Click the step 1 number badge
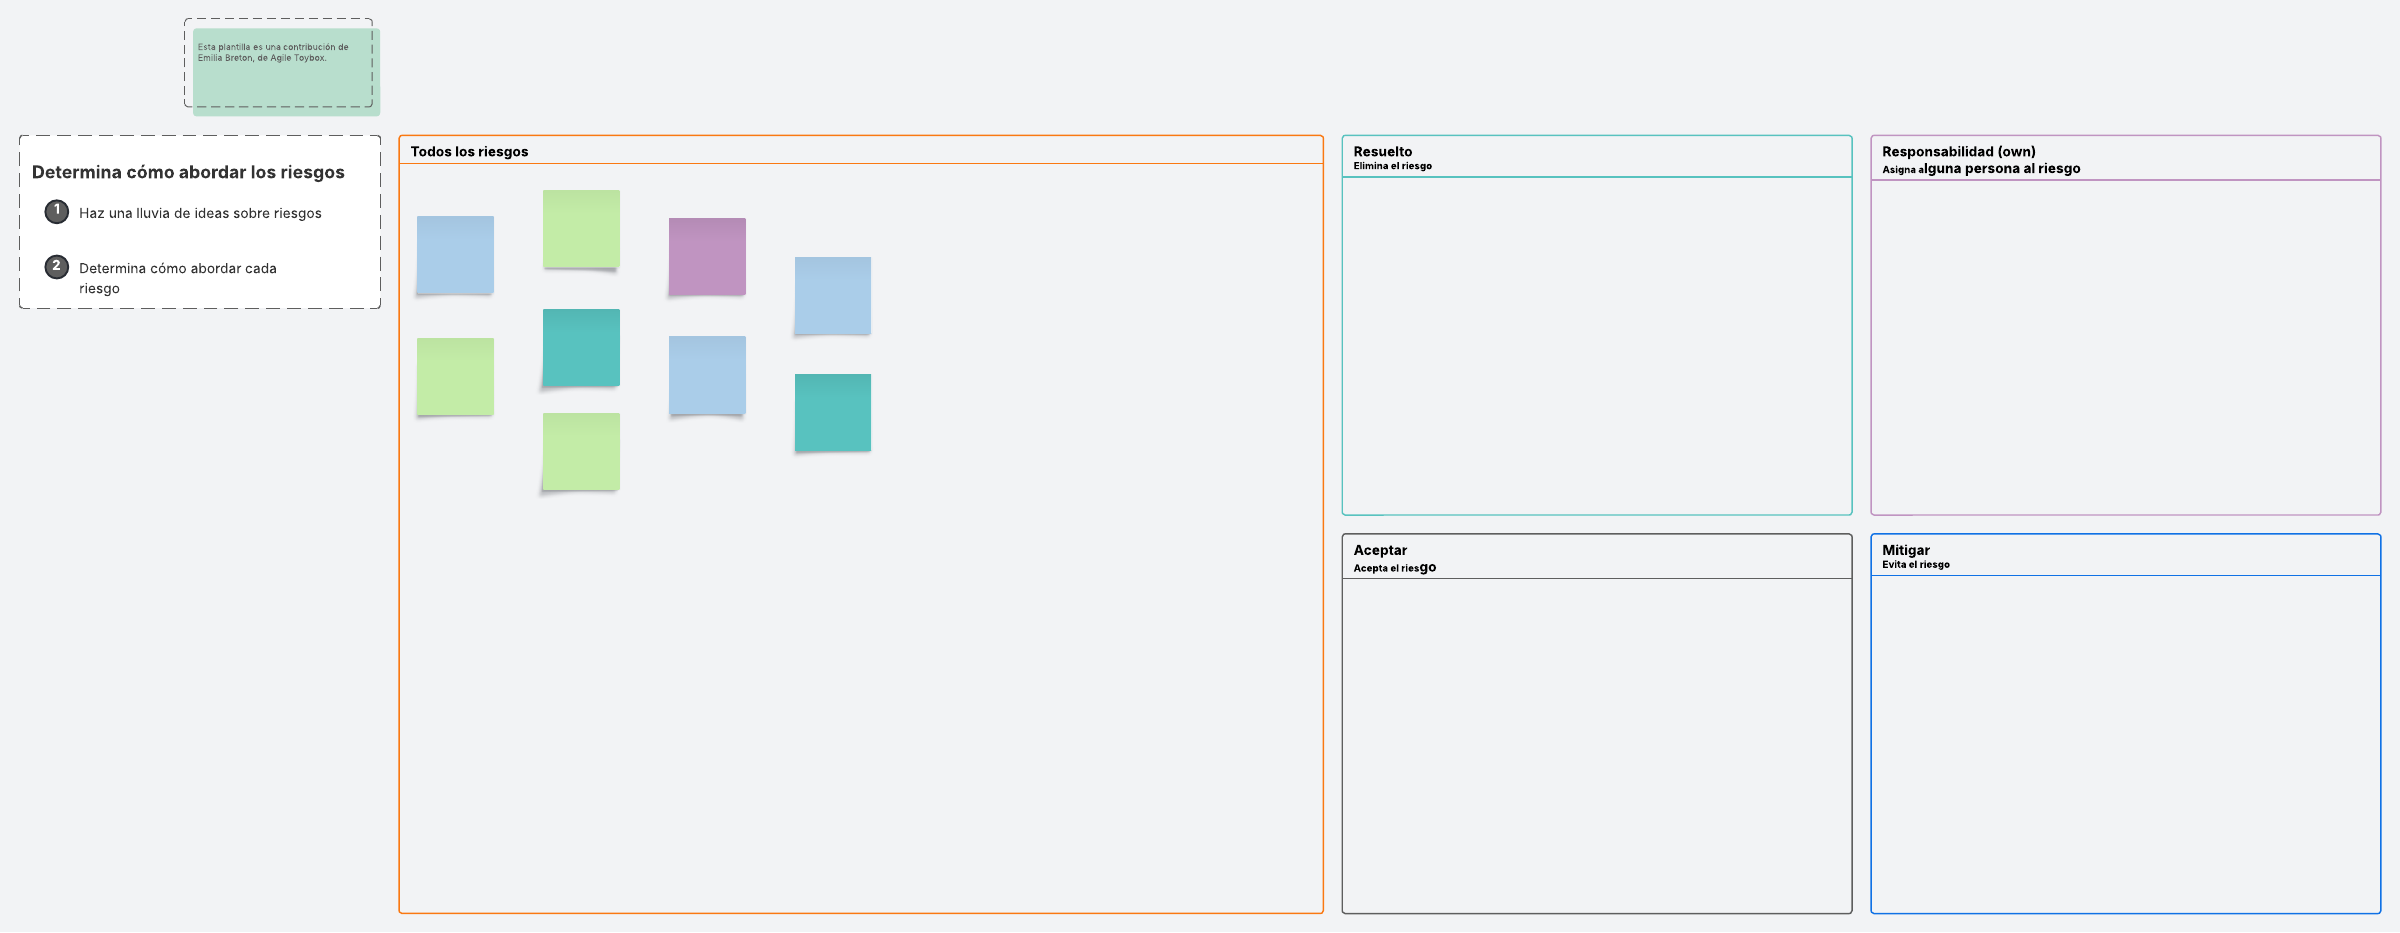 (57, 211)
